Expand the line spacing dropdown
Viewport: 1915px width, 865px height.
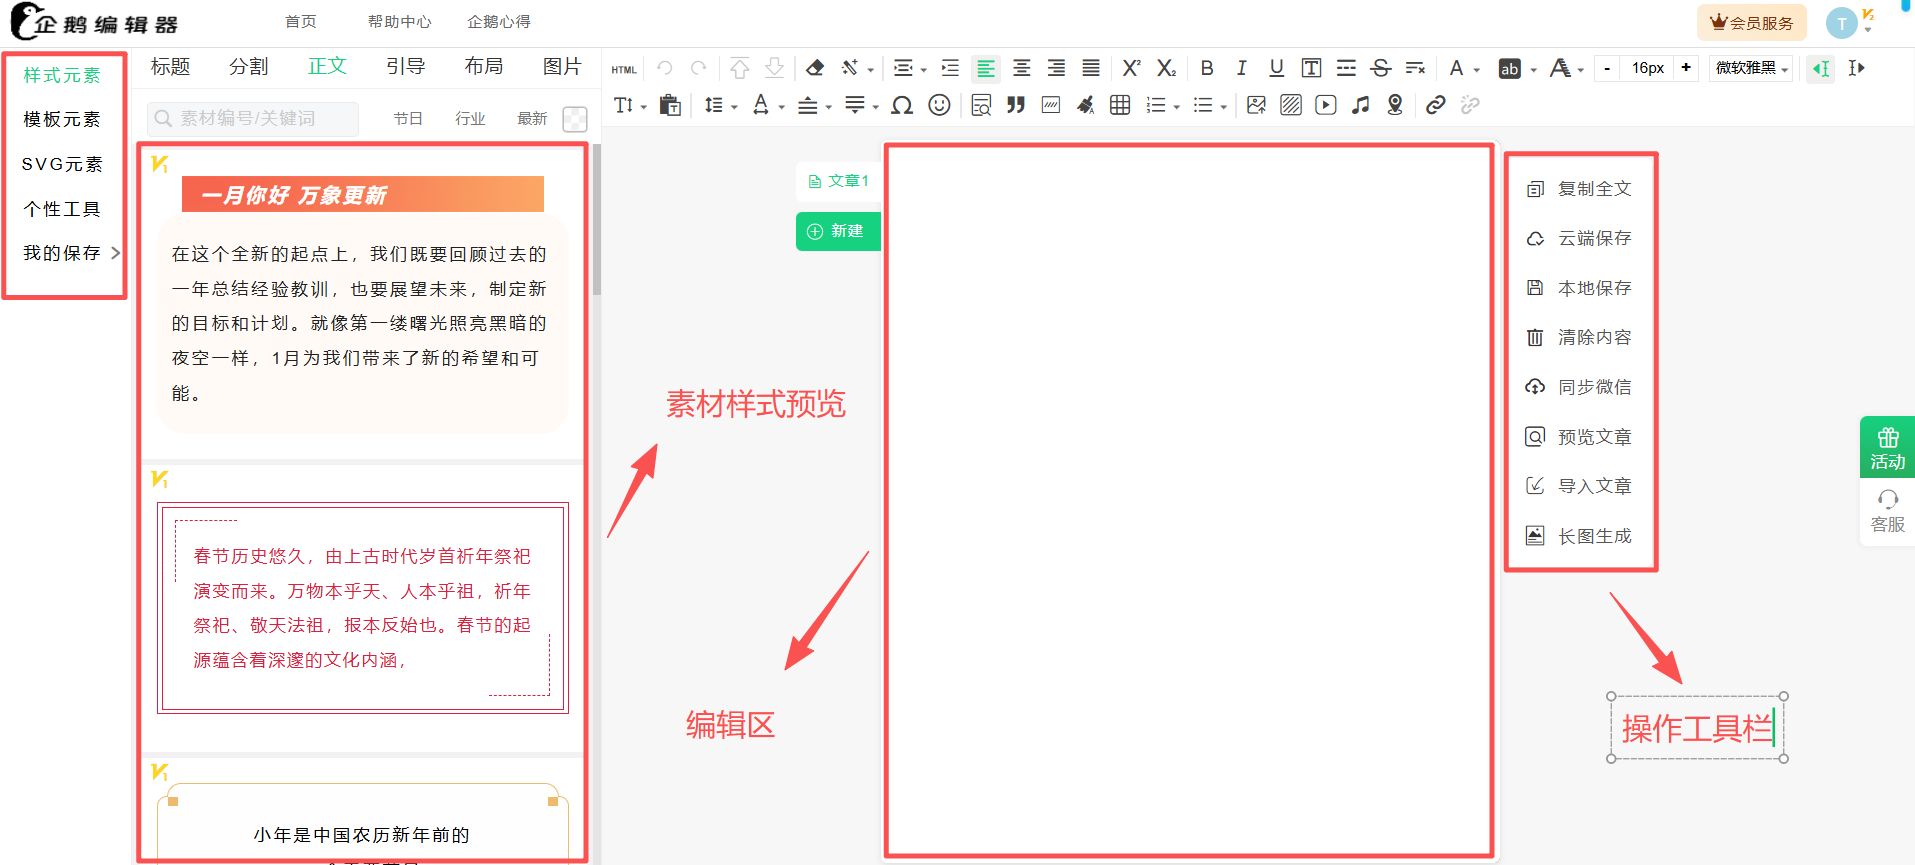(x=734, y=107)
